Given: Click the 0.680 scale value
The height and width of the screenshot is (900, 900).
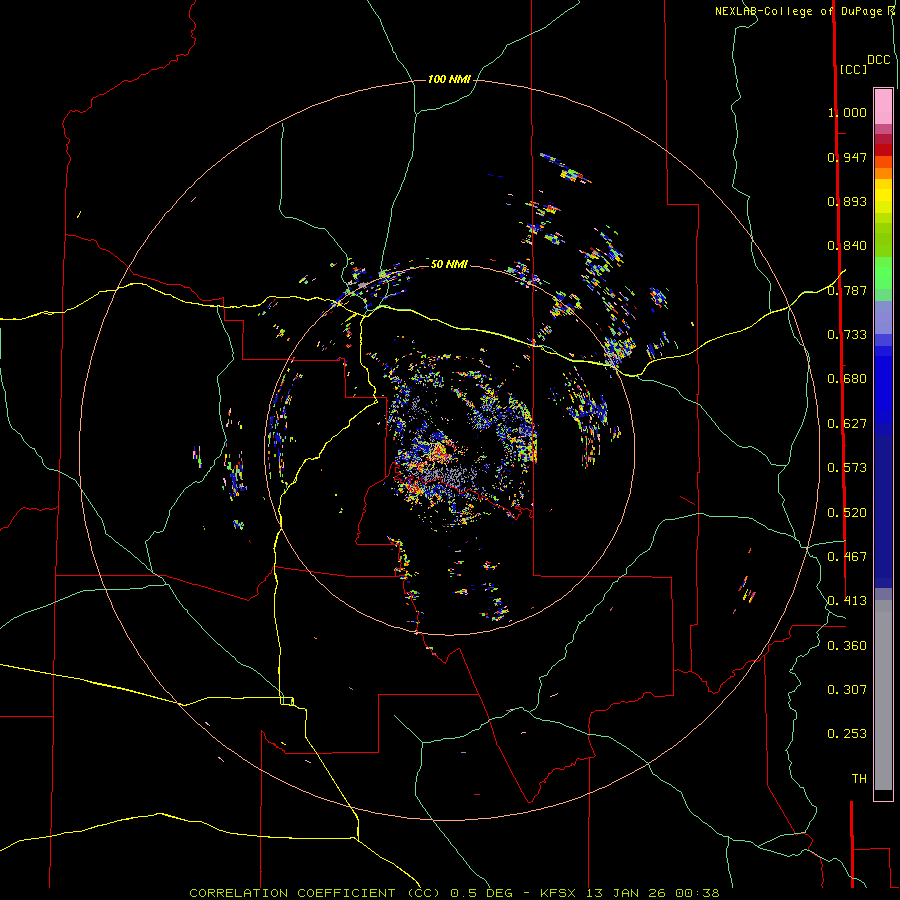Looking at the screenshot, I should [847, 379].
